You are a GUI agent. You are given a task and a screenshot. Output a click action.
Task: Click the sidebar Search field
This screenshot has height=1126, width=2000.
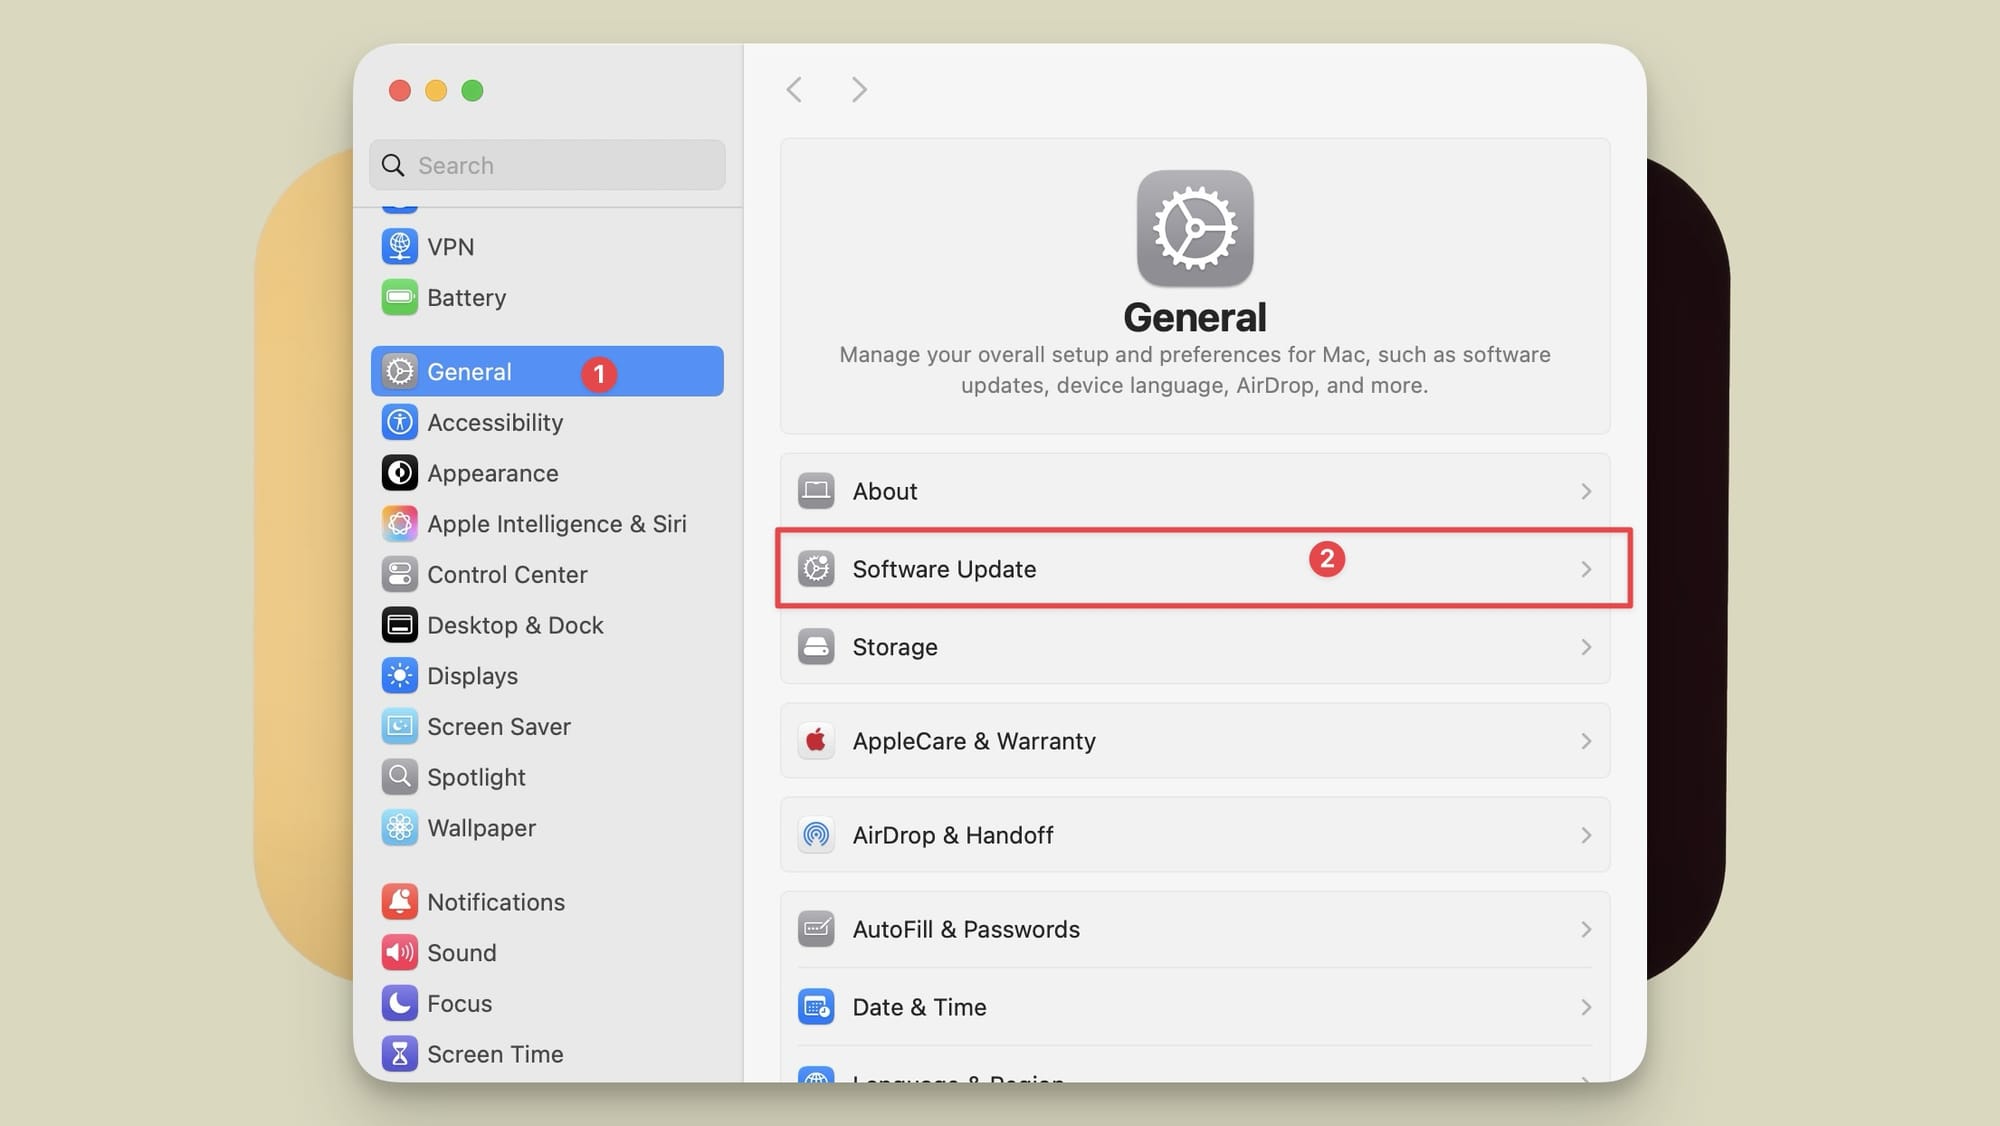pyautogui.click(x=547, y=165)
